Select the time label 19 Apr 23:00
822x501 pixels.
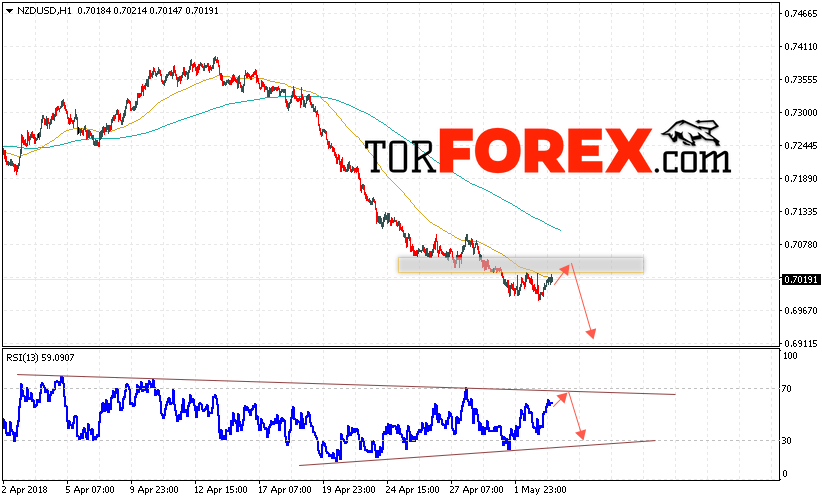[x=349, y=490]
